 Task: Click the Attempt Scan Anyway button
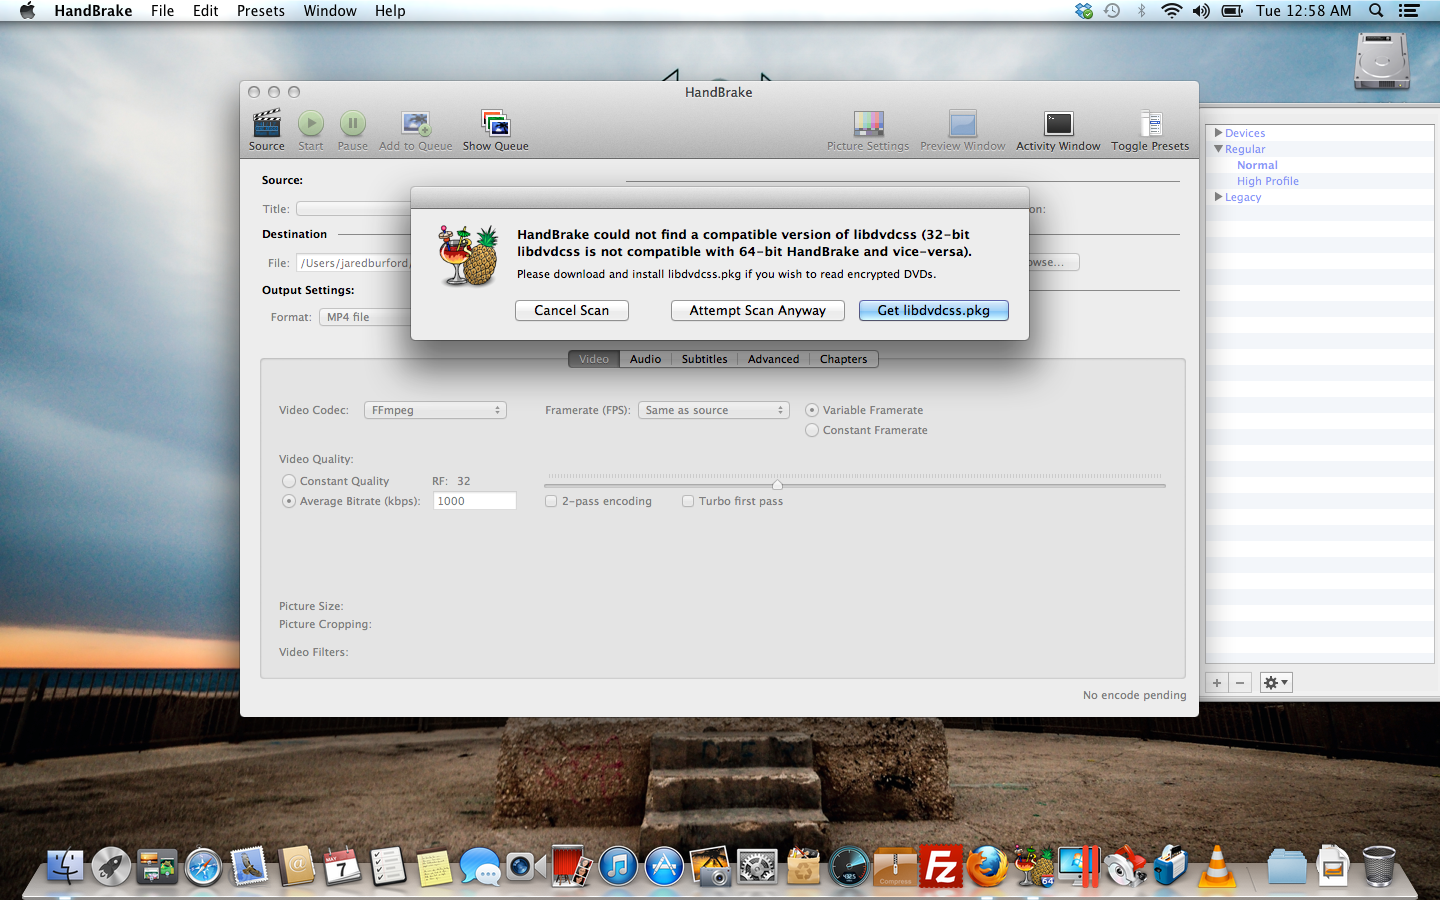click(758, 311)
